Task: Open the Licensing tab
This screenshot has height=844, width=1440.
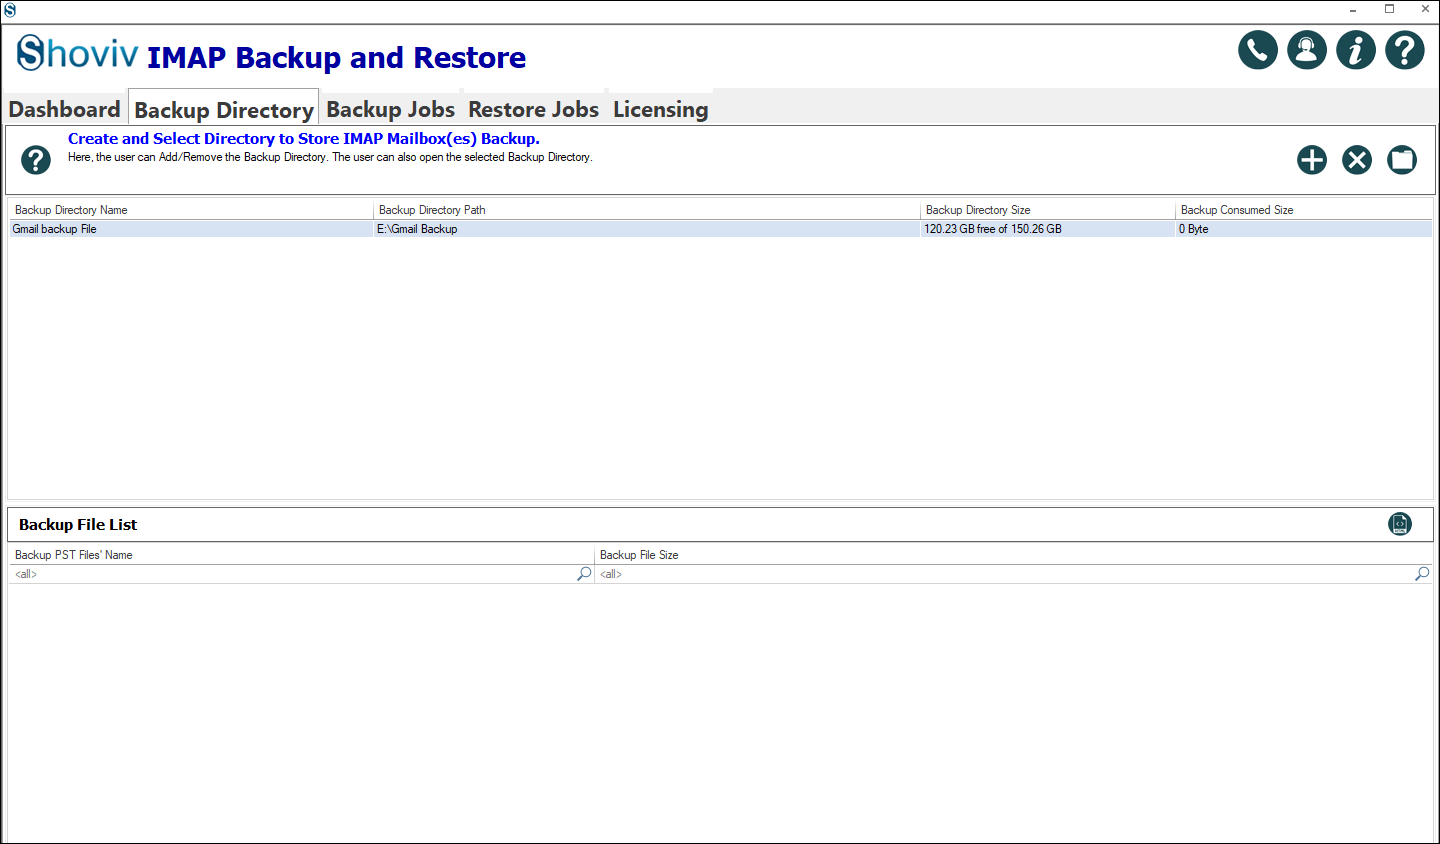Action: (x=661, y=109)
